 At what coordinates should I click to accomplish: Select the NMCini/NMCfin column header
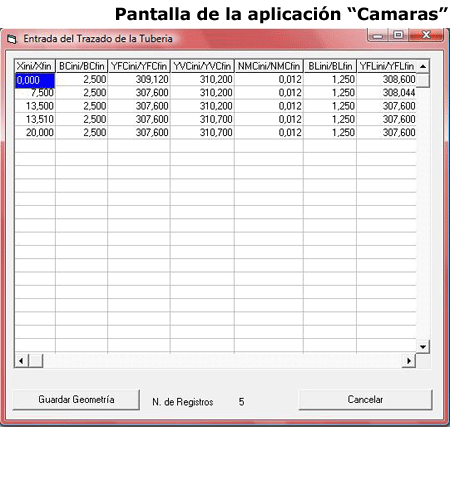coord(269,66)
